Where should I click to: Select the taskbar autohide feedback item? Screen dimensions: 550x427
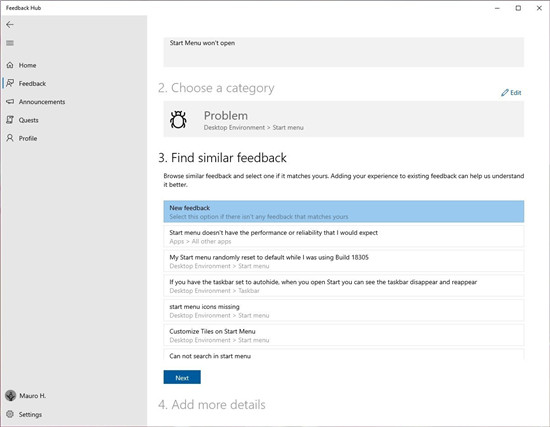tap(344, 286)
